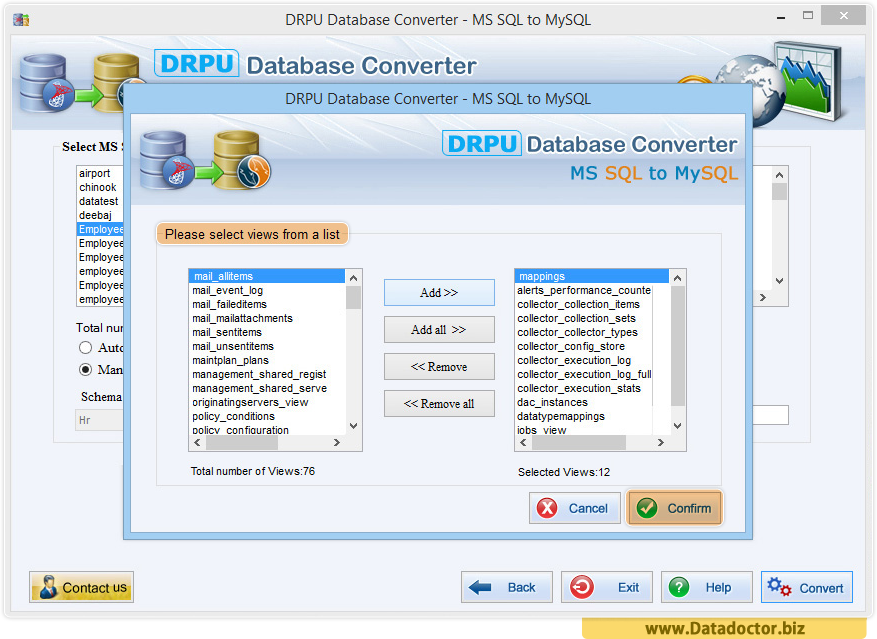The height and width of the screenshot is (639, 877).
Task: Click the green checkmark icon on Confirm
Action: pyautogui.click(x=647, y=508)
